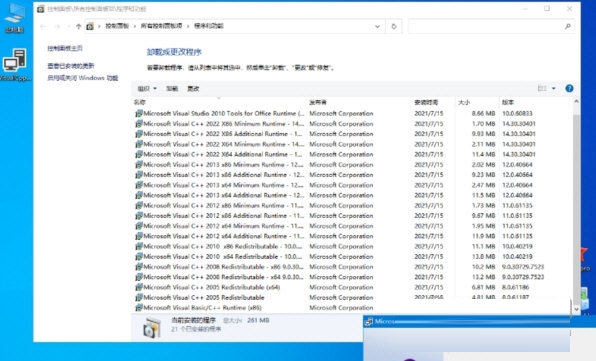Click version cell 10.0.60833
596x361 pixels.
point(517,113)
